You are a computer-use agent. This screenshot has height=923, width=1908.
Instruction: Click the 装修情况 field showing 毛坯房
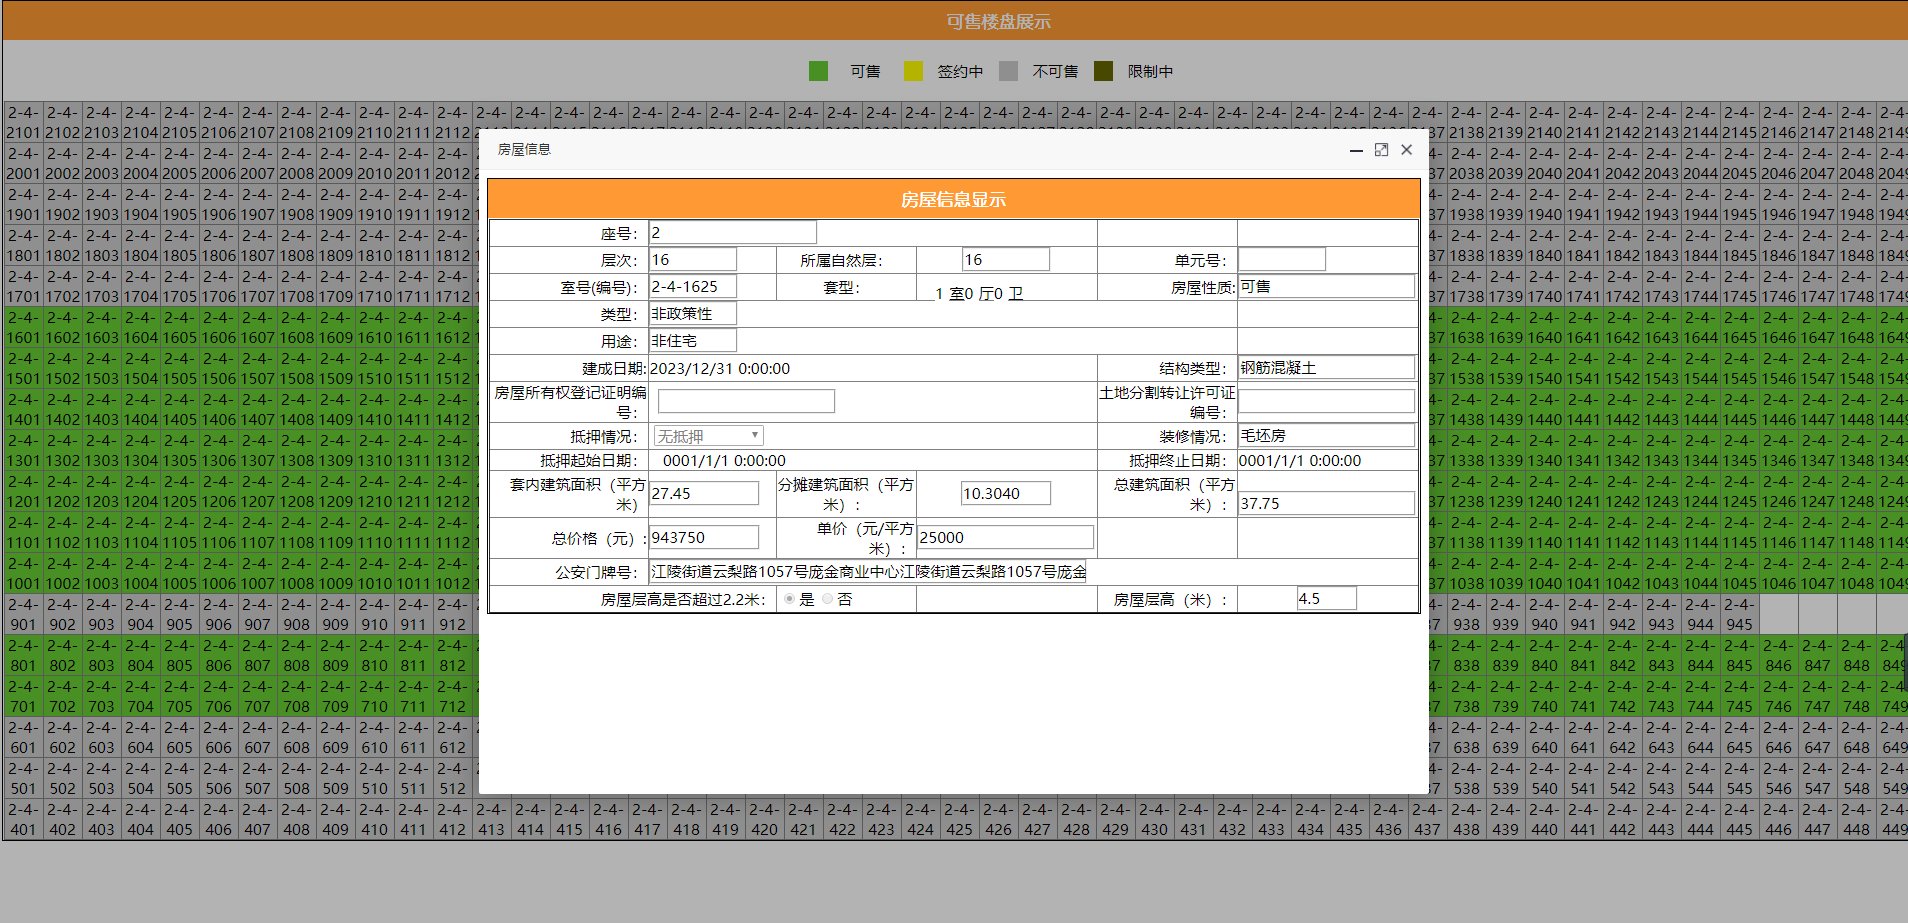click(x=1326, y=435)
